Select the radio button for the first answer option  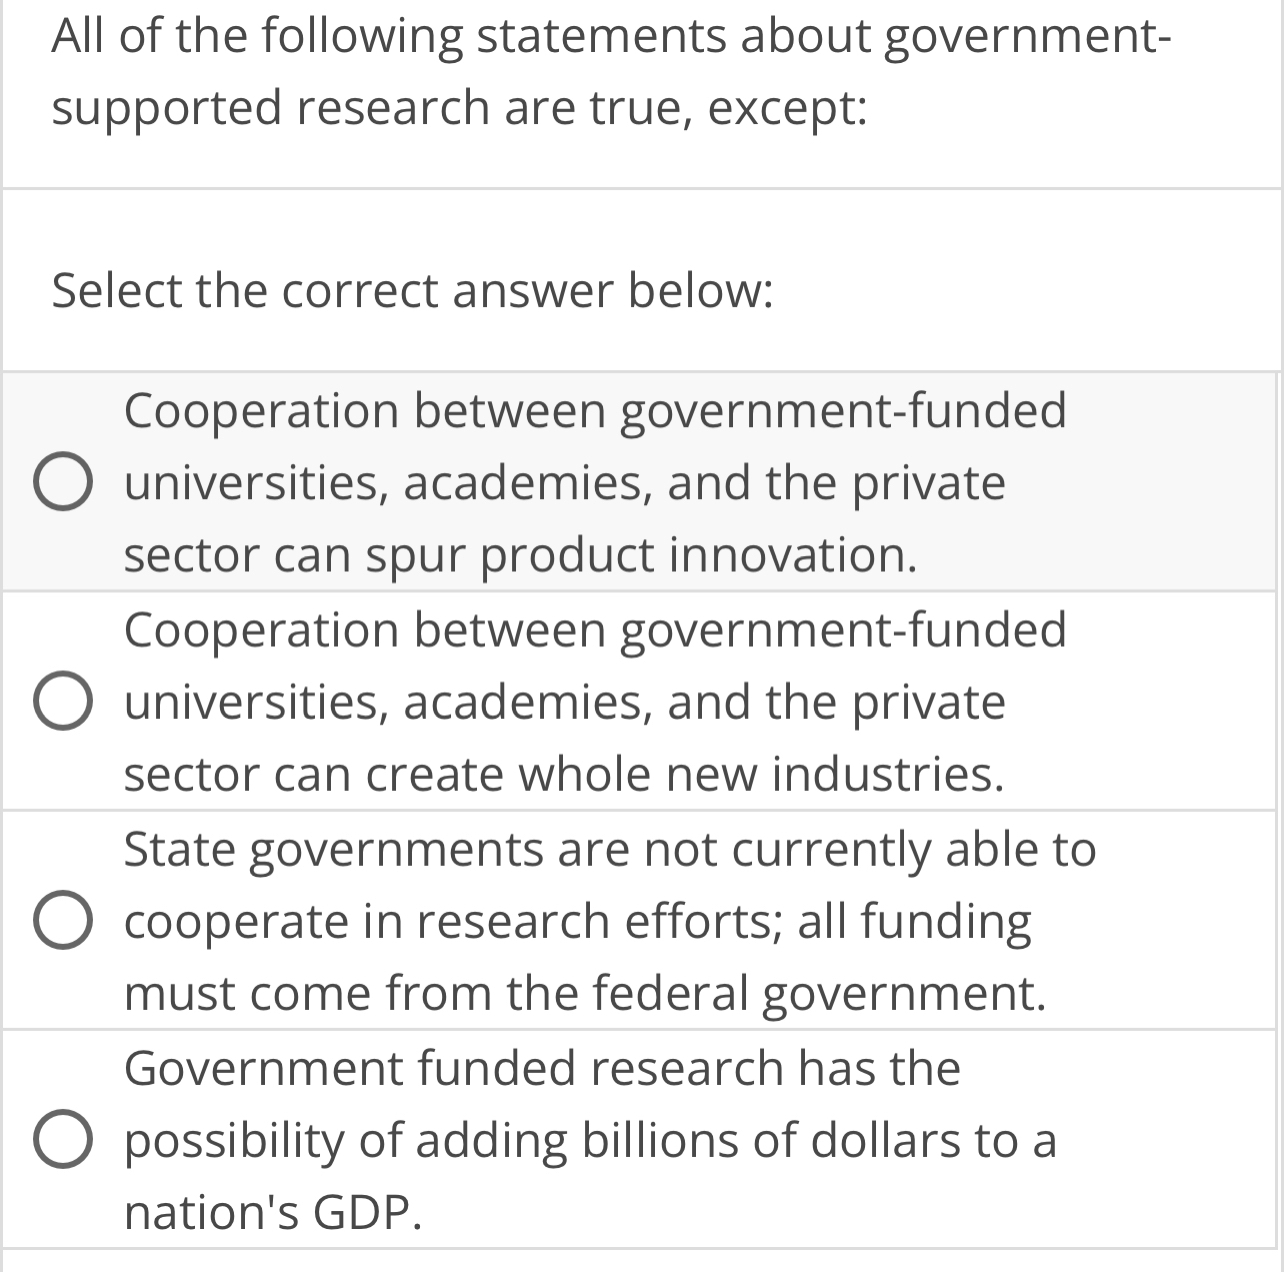click(x=64, y=481)
